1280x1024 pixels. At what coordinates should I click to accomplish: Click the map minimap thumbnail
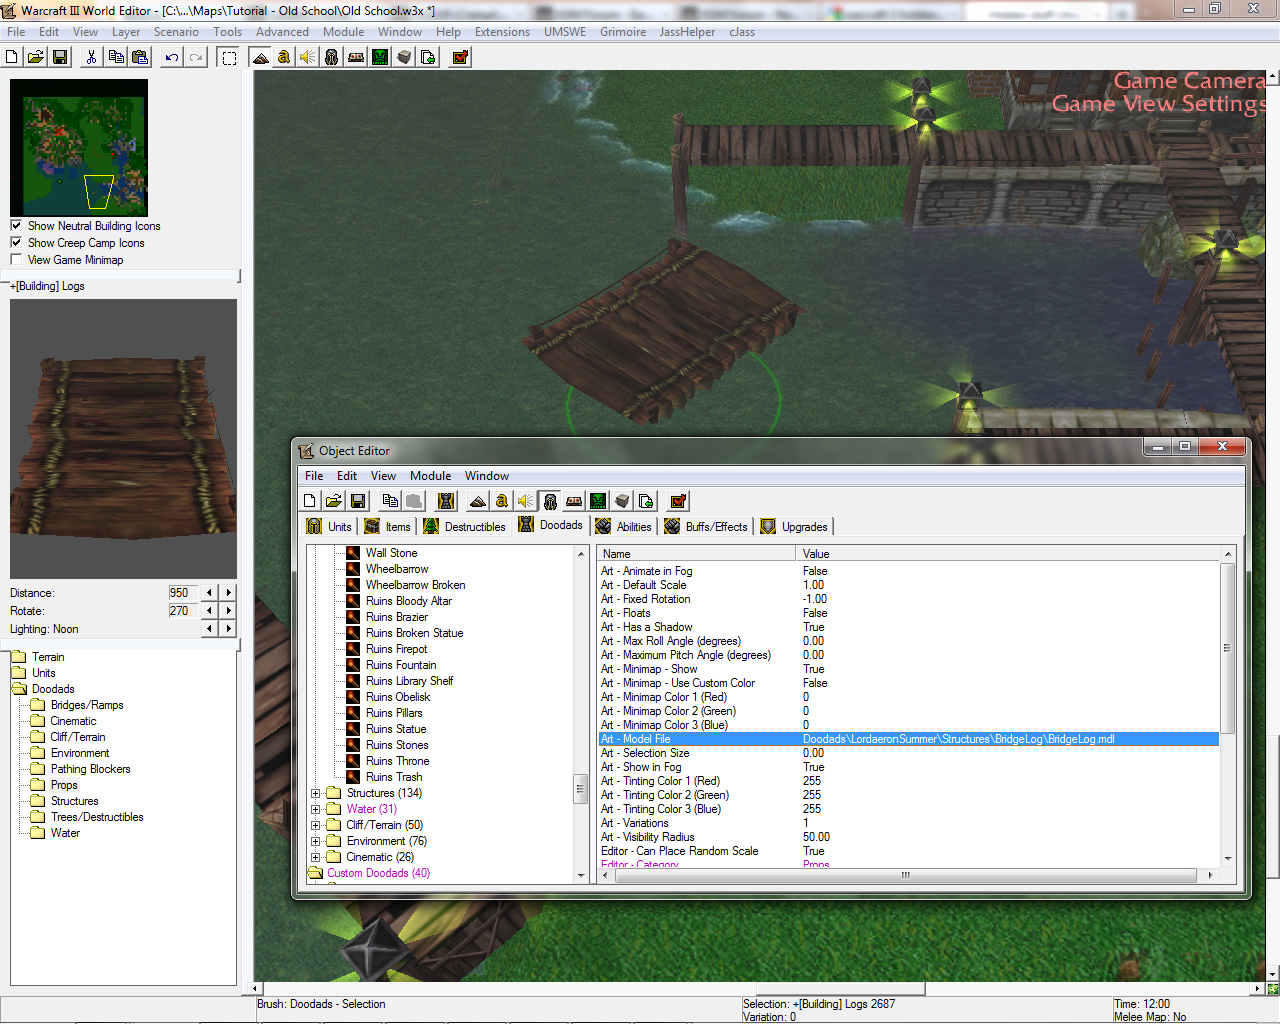[79, 148]
